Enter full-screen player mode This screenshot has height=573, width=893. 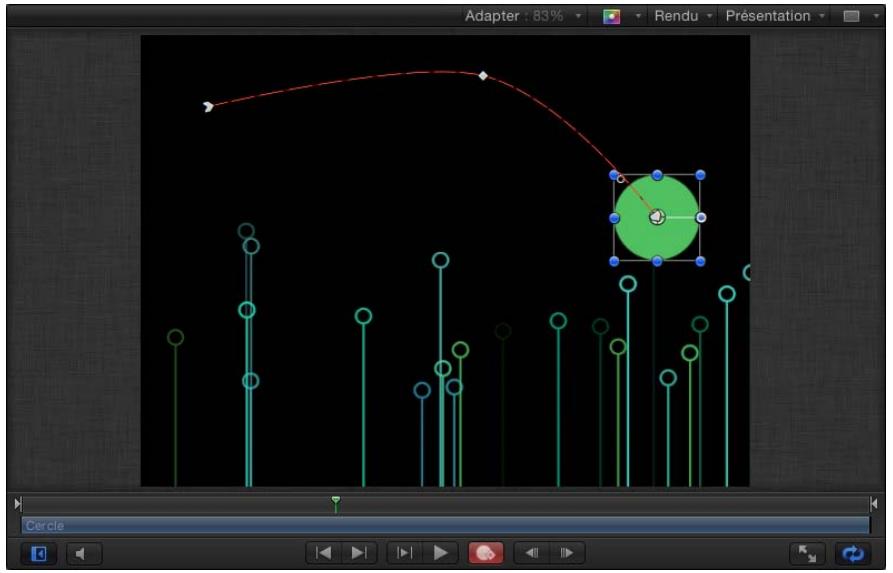[x=807, y=553]
